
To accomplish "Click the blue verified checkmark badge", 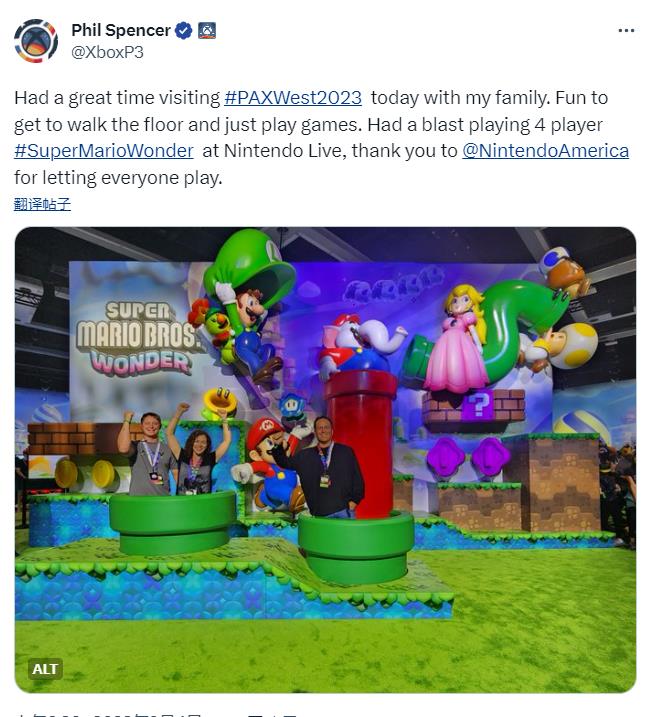I will (x=184, y=31).
